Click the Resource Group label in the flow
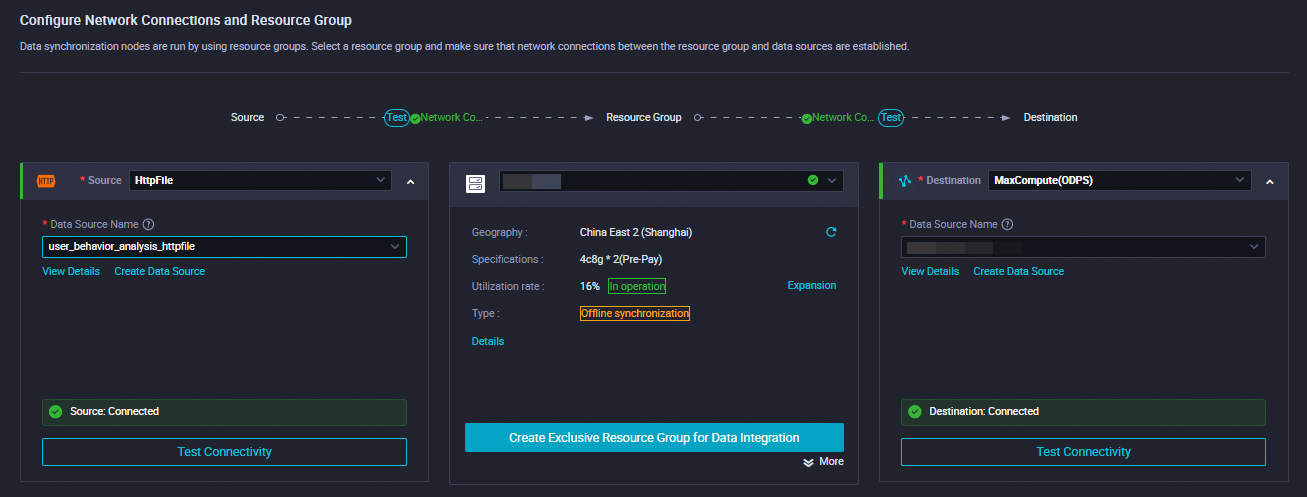1307x497 pixels. (644, 118)
